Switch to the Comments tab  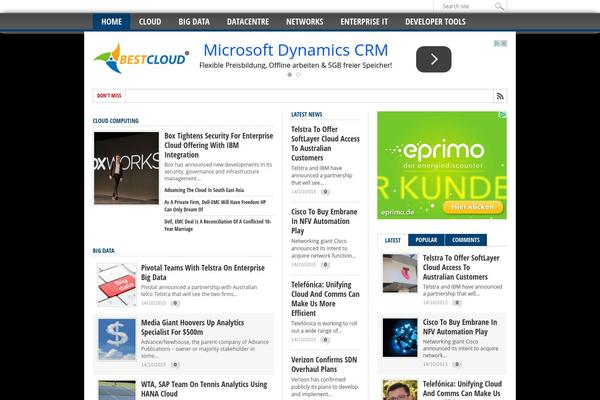pos(466,240)
